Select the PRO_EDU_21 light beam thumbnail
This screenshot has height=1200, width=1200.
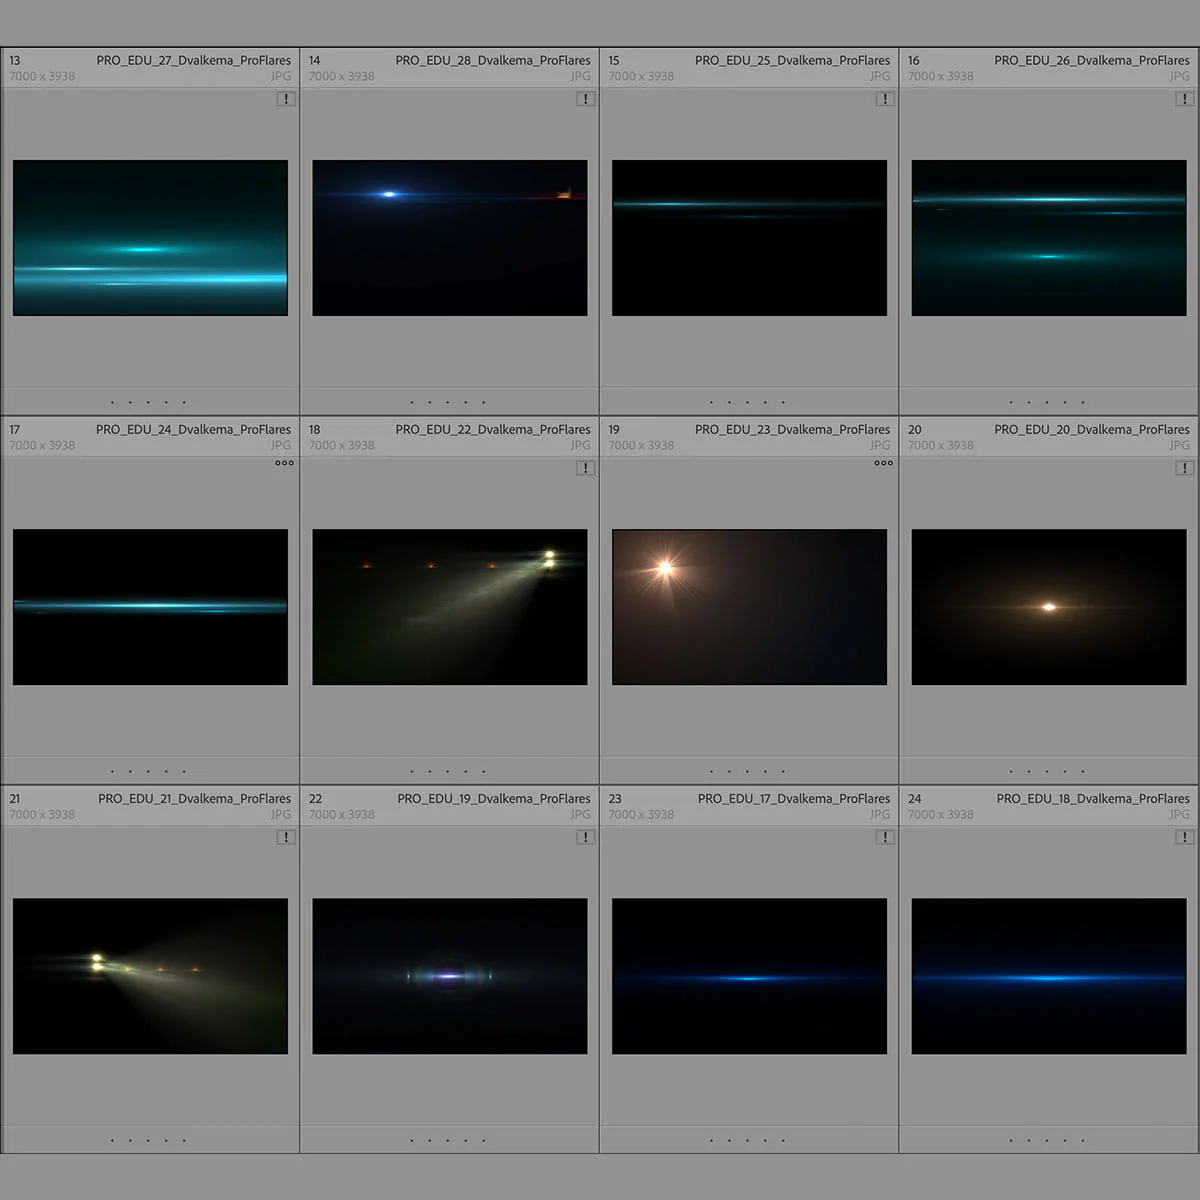(150, 976)
